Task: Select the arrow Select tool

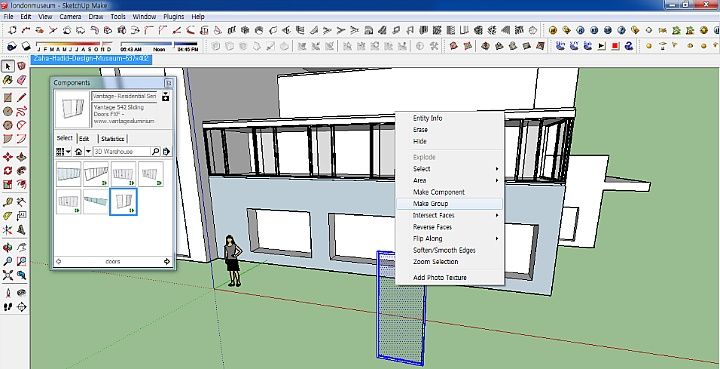Action: coord(8,67)
